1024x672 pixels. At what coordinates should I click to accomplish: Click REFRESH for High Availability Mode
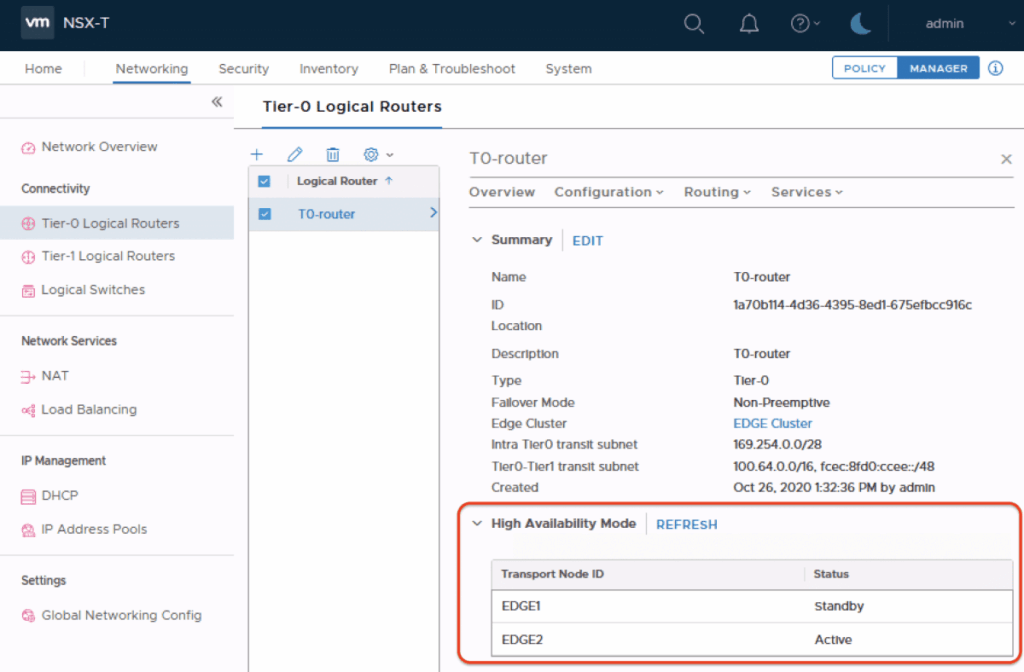(686, 524)
